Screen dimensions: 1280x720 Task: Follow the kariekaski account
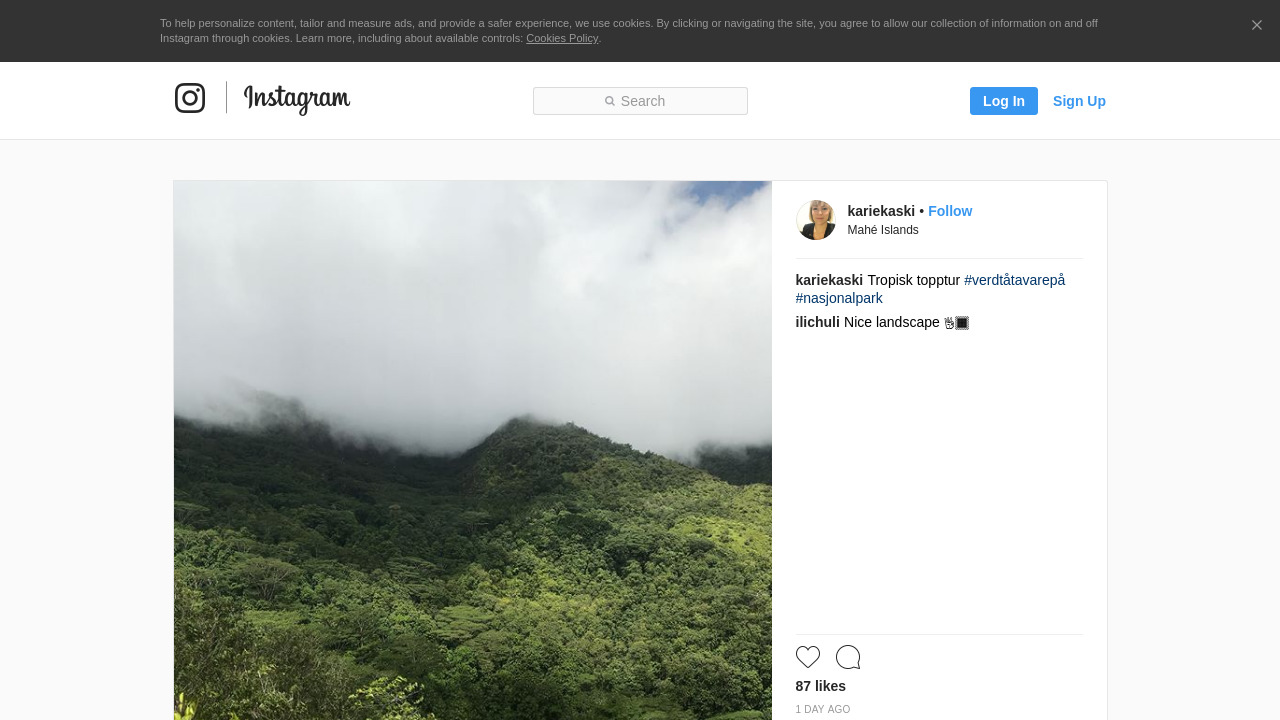coord(950,211)
